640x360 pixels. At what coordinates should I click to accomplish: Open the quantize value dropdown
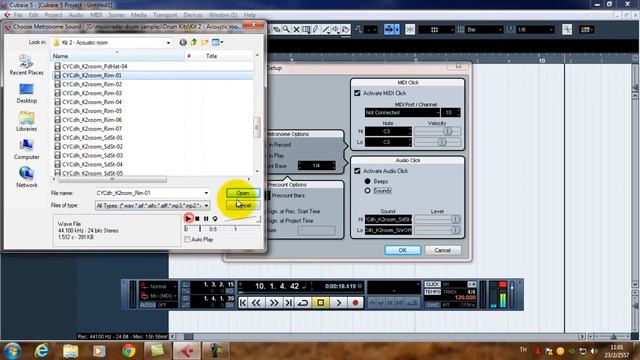[535, 29]
